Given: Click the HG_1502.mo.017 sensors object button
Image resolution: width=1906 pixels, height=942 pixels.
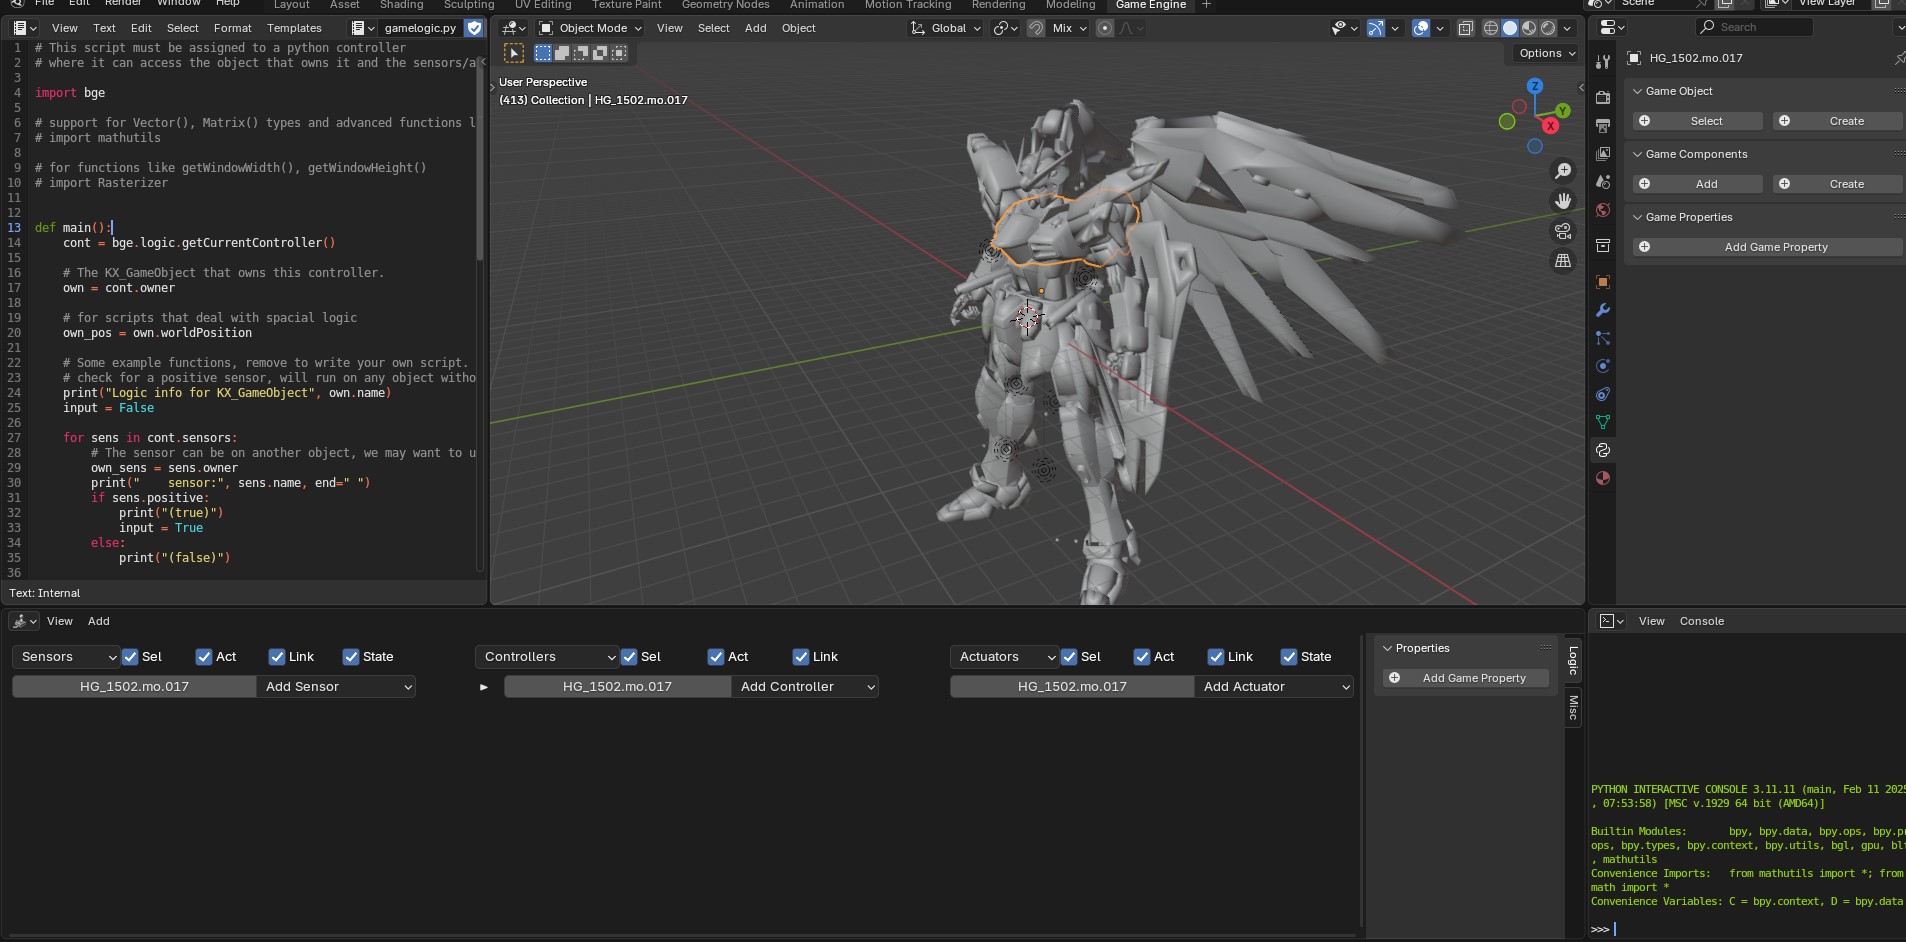Looking at the screenshot, I should (134, 687).
